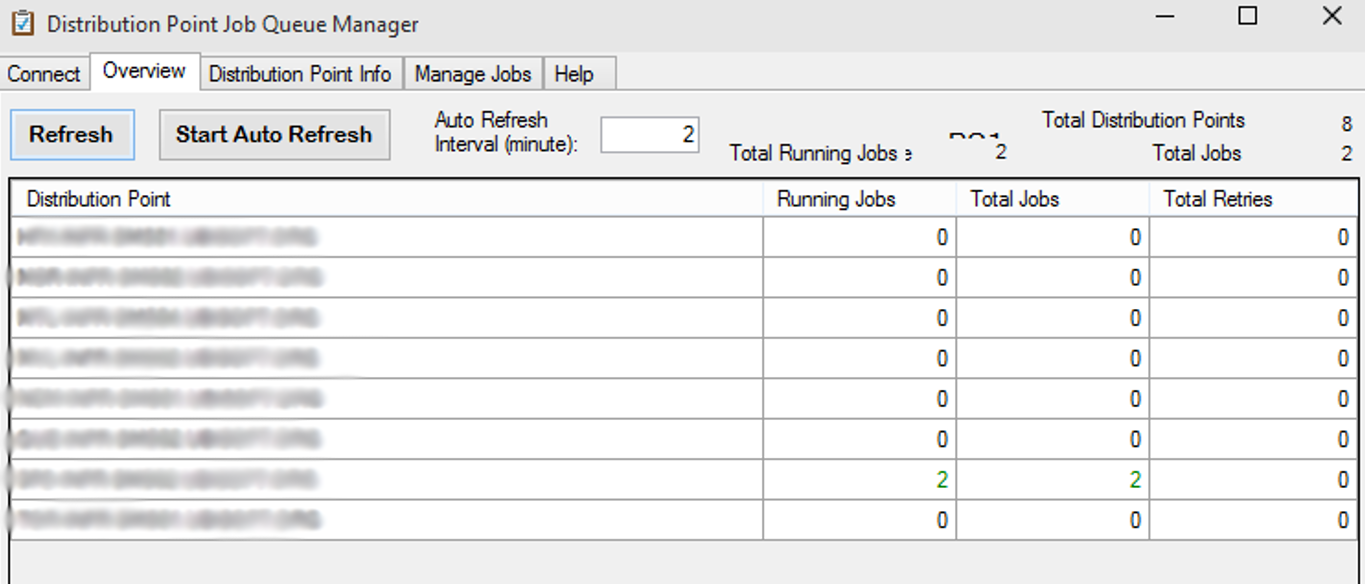Click the Refresh button
This screenshot has height=584, width=1365.
(x=71, y=134)
